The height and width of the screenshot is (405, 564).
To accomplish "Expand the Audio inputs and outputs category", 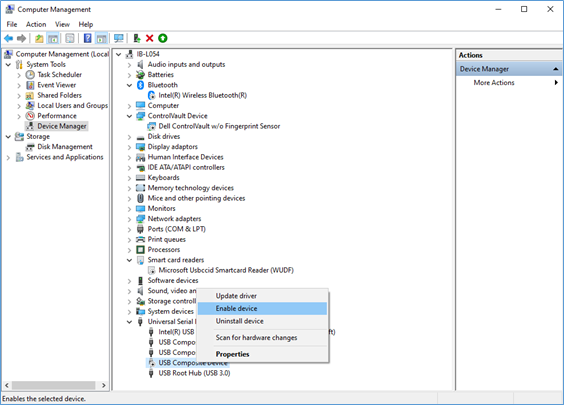I will pyautogui.click(x=129, y=65).
